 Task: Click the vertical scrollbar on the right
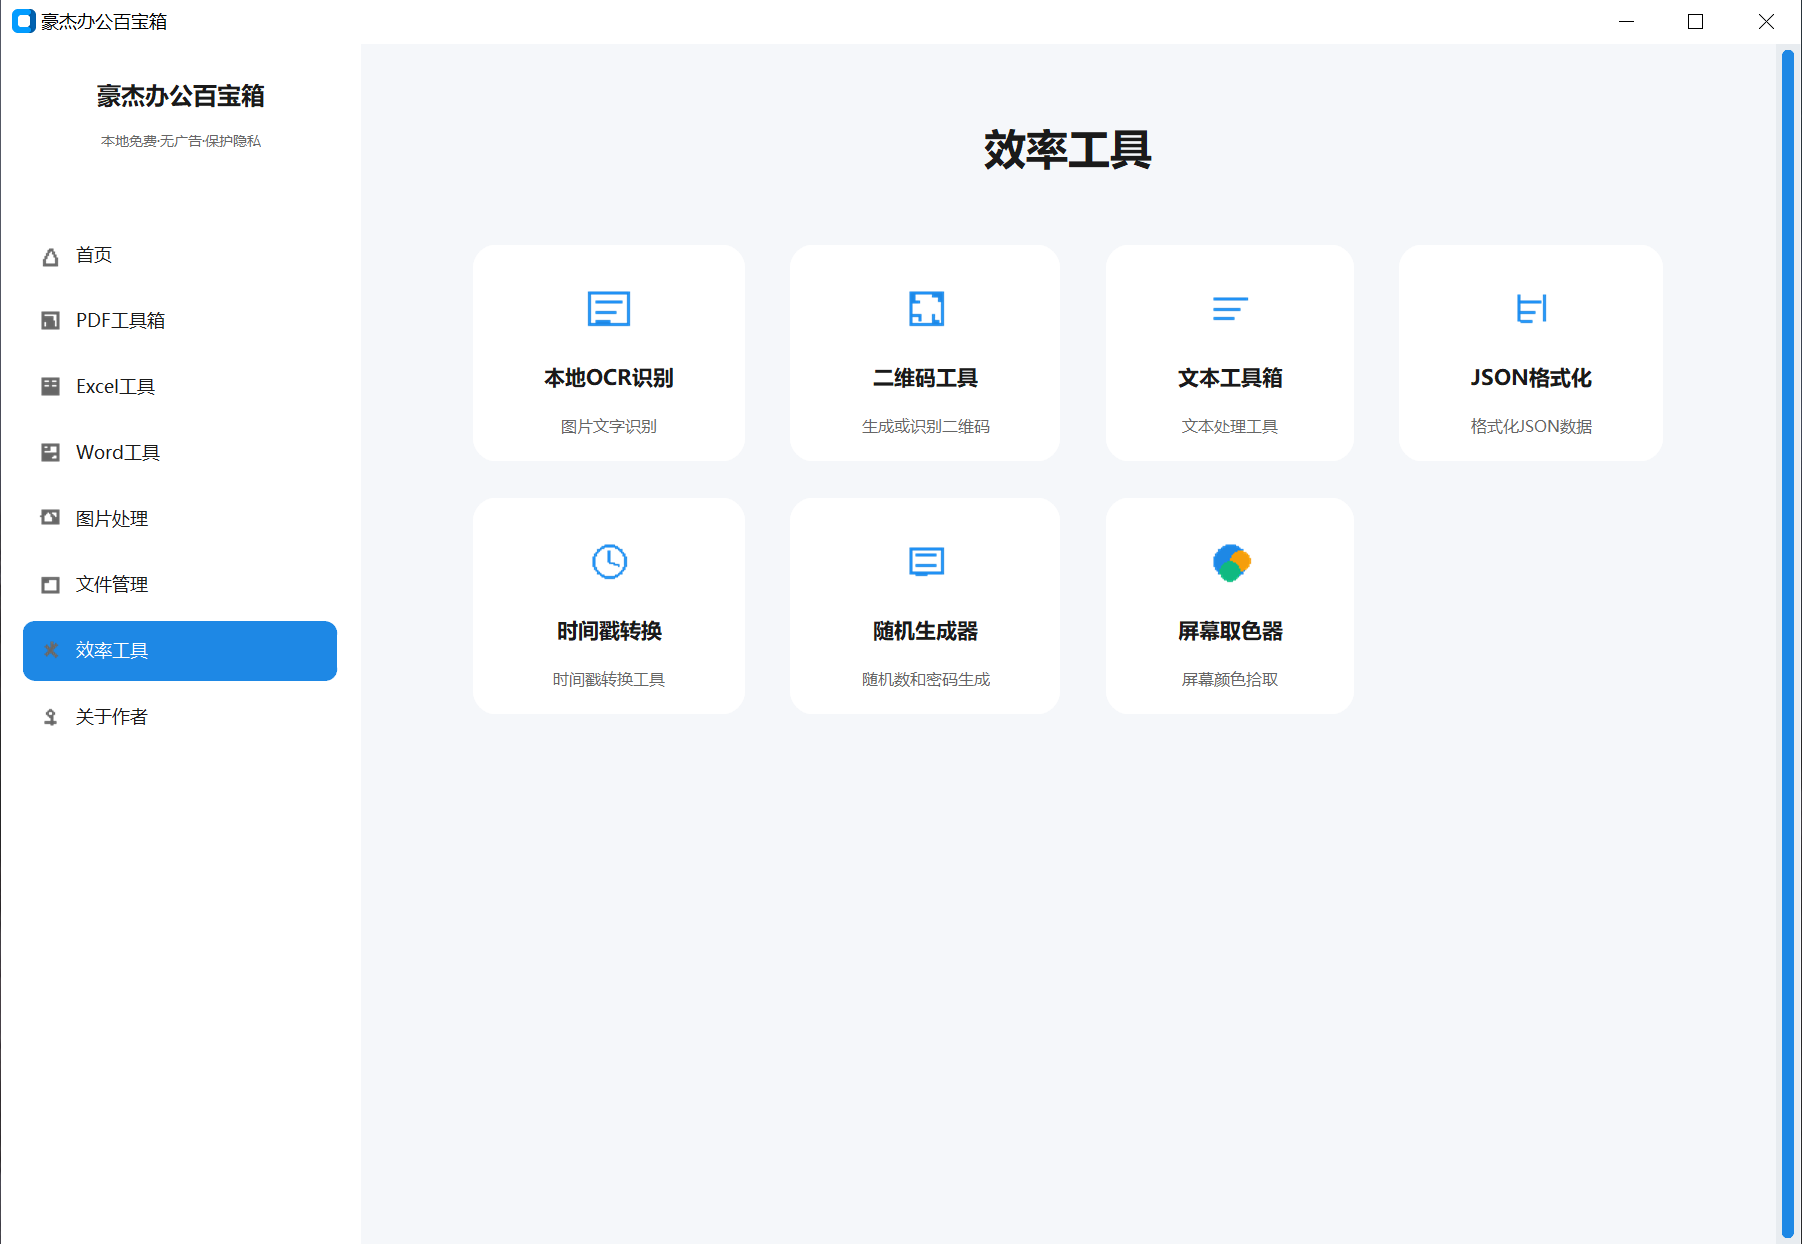(1788, 644)
